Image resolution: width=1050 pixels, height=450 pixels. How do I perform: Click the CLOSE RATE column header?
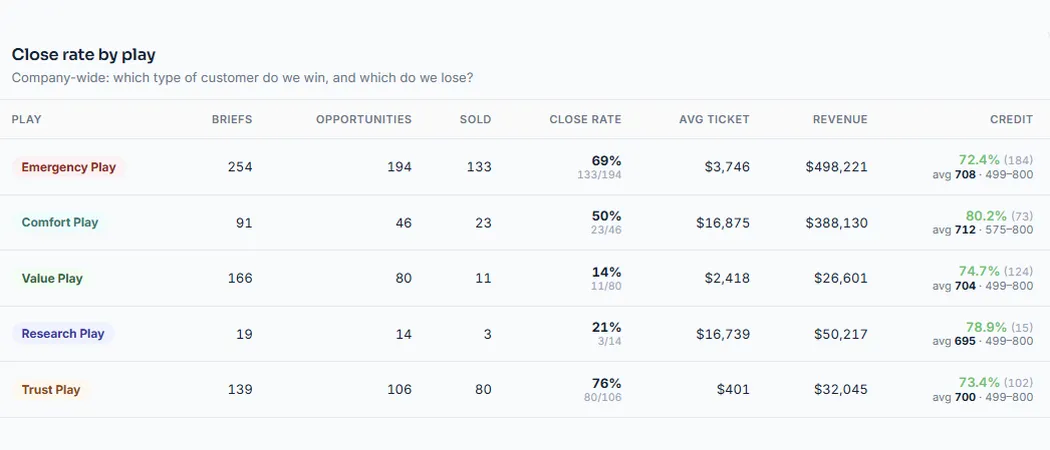click(x=585, y=119)
